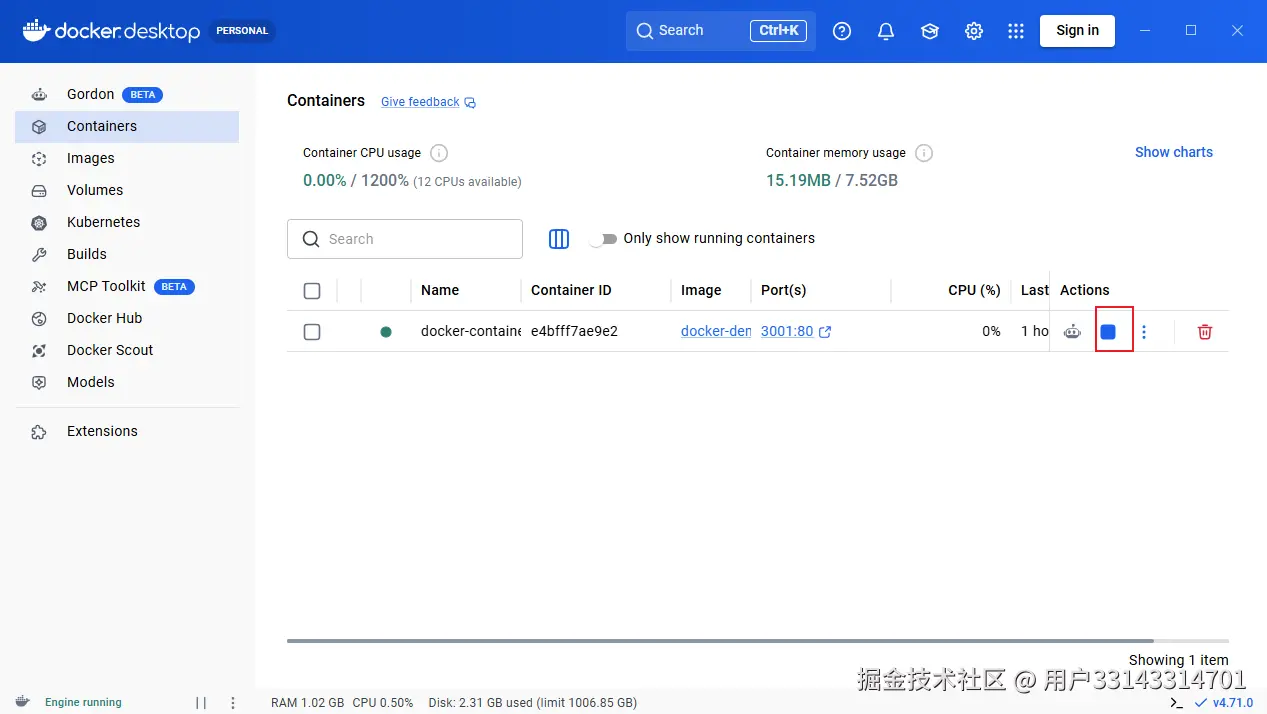Check the select-all containers checkbox
This screenshot has width=1267, height=714.
312,291
